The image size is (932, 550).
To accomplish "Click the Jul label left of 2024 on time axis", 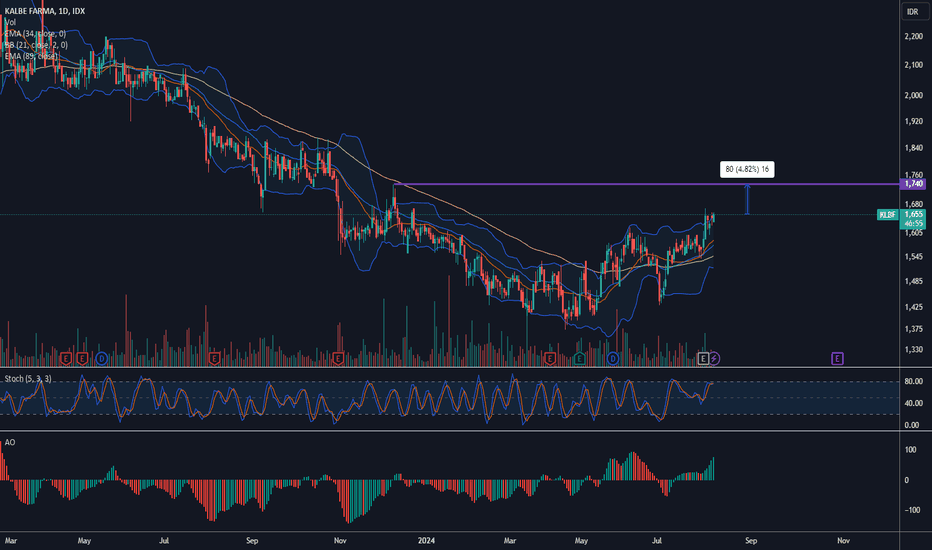I will [x=164, y=540].
